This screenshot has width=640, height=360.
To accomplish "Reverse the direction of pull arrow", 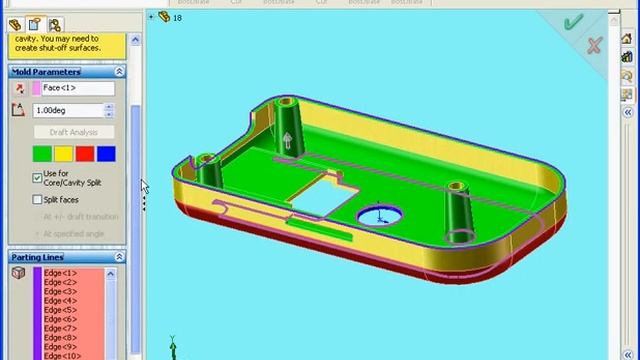I will coord(19,89).
